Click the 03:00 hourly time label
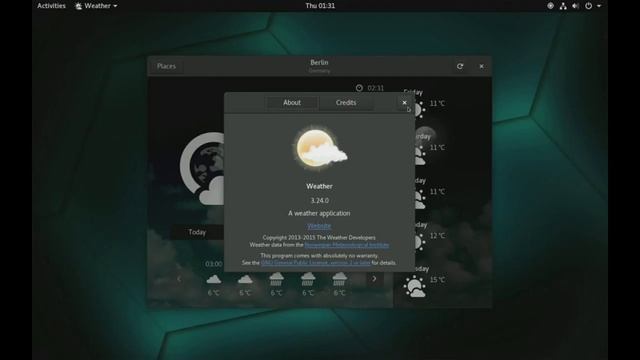The image size is (640, 360). [214, 264]
